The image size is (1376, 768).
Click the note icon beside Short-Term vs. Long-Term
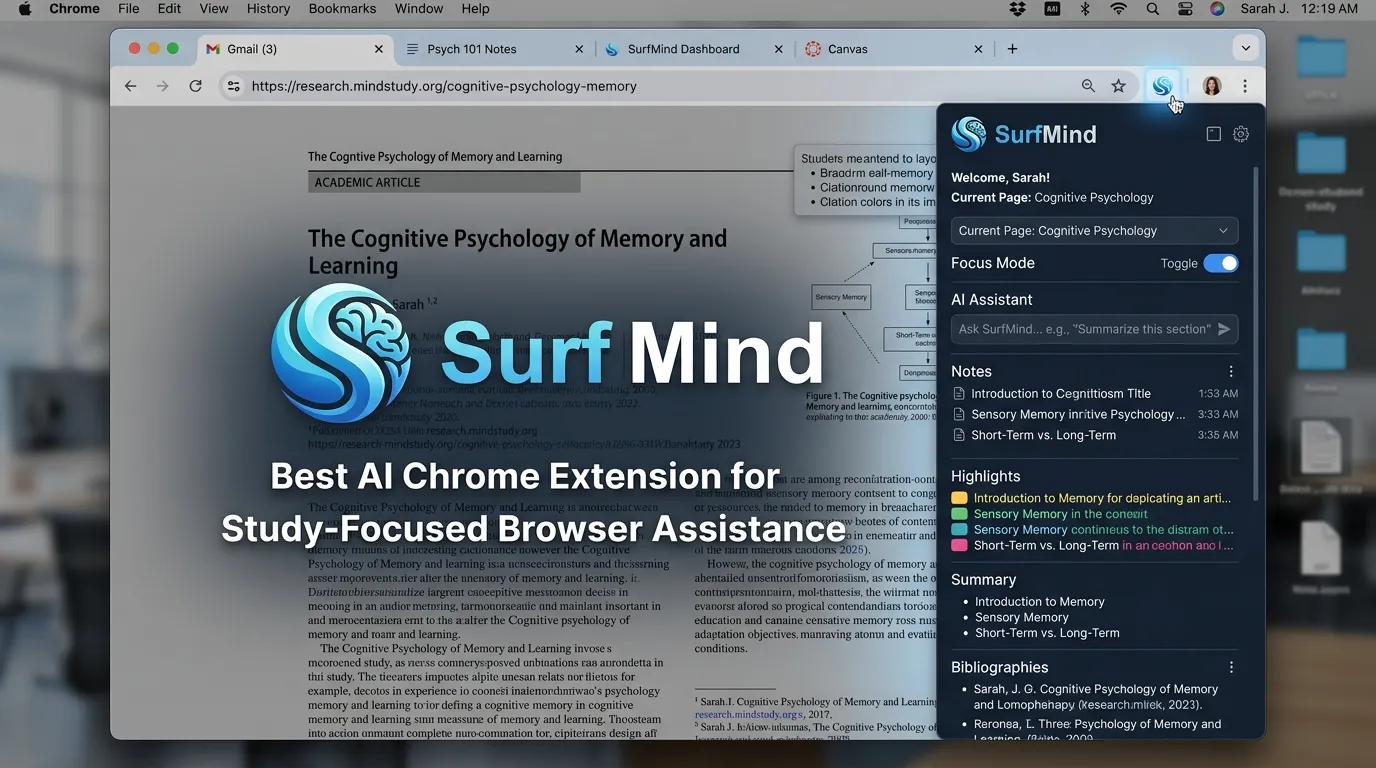(959, 435)
